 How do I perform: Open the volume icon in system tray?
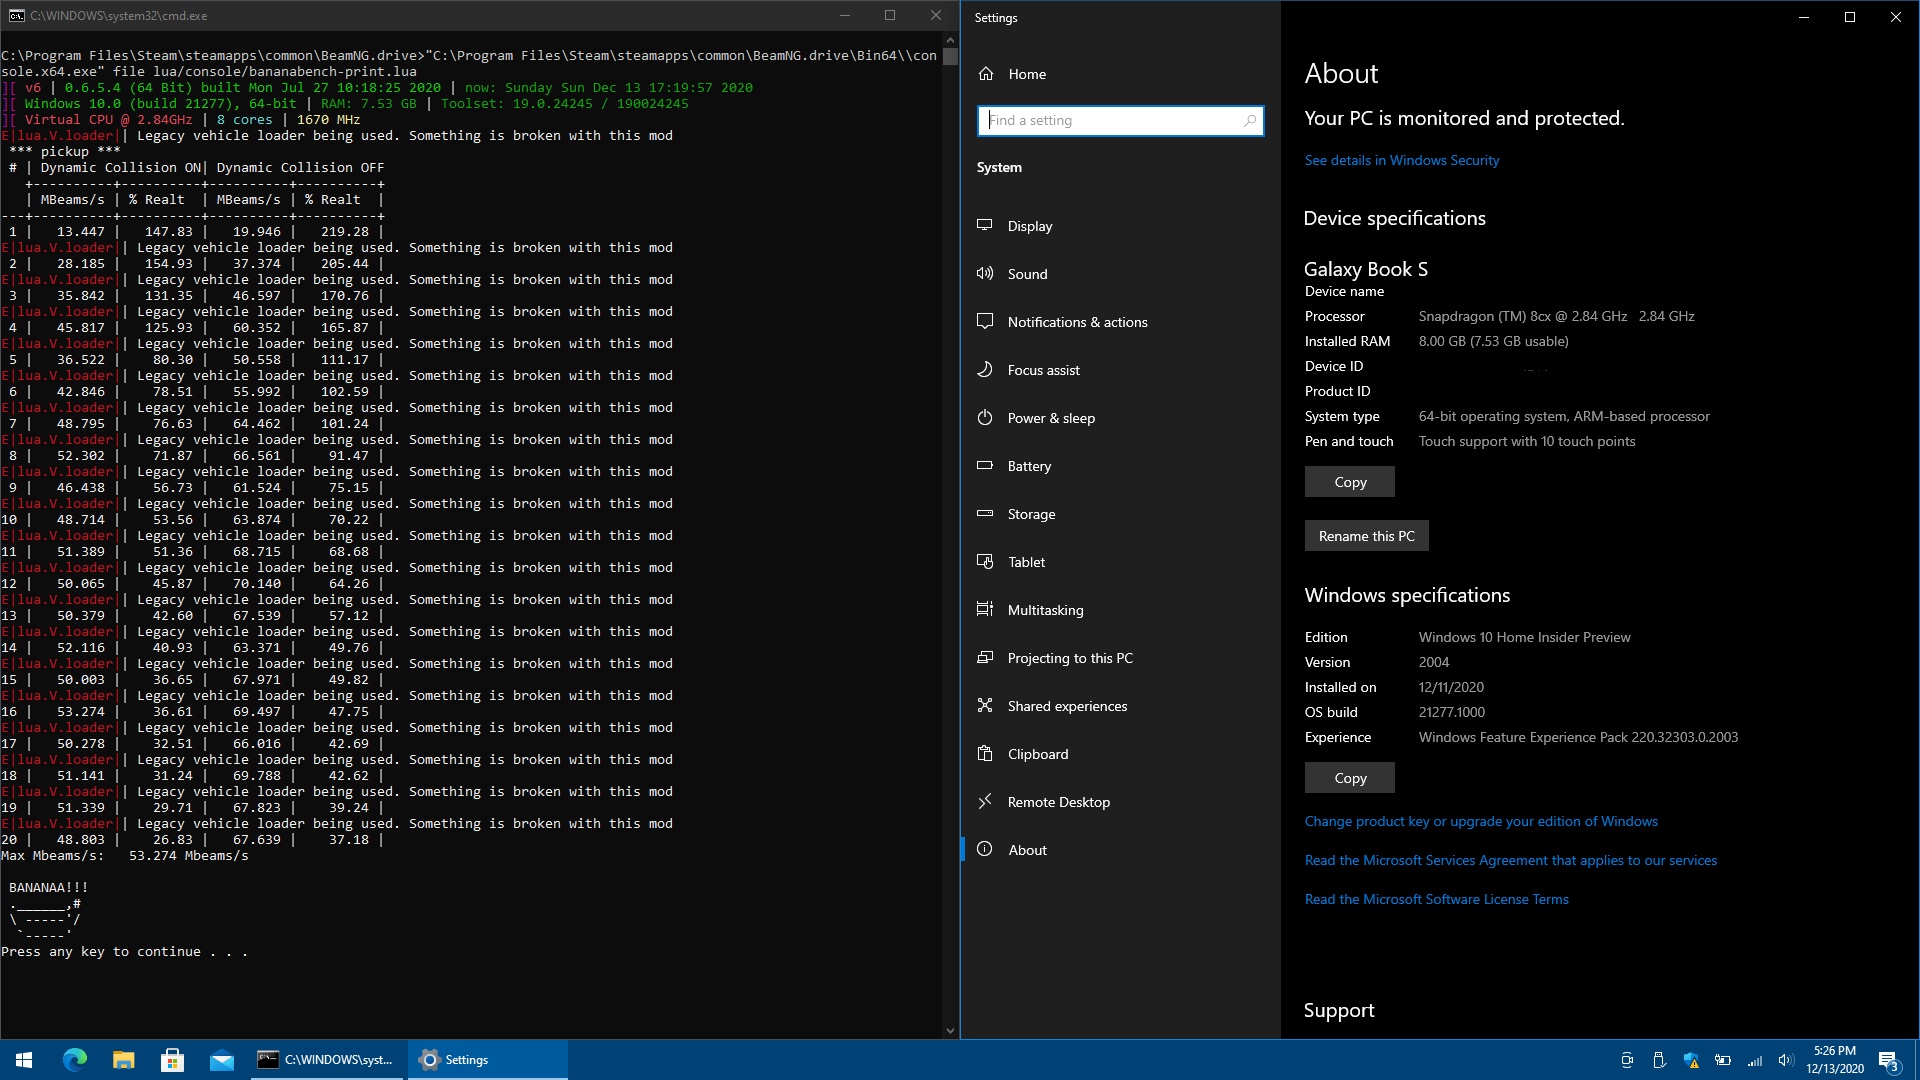(x=1785, y=1060)
